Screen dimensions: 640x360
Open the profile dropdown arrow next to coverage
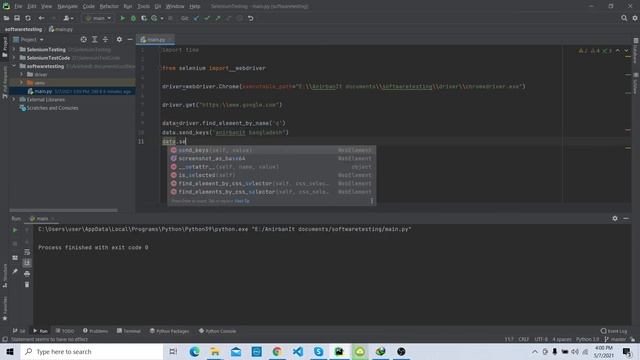(x=162, y=18)
